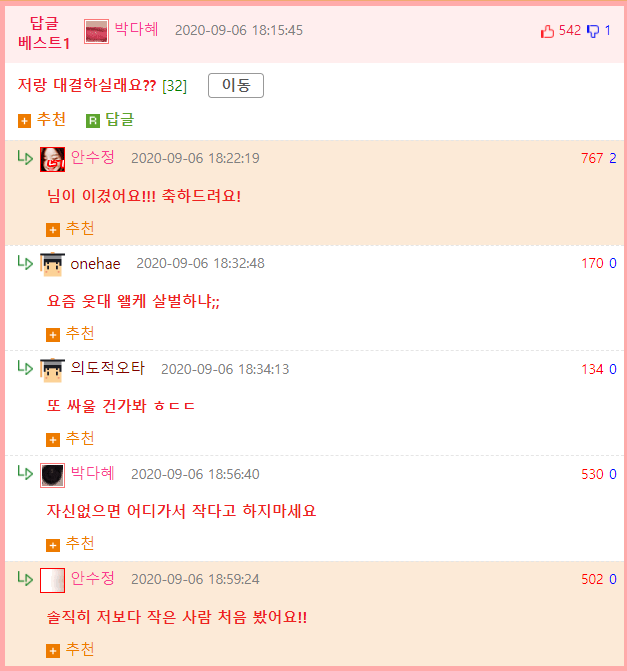
Task: Click the thumbs-down icon beside 1
Action: coord(593,31)
